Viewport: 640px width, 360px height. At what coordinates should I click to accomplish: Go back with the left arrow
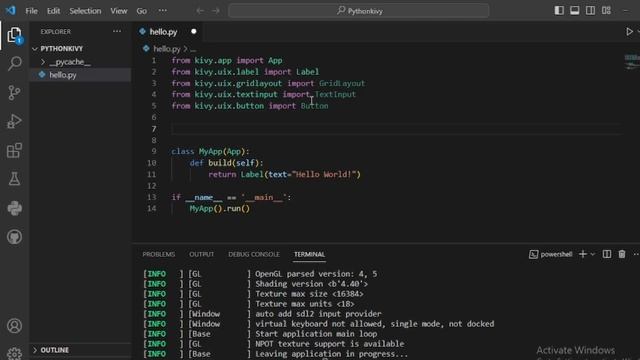200,11
